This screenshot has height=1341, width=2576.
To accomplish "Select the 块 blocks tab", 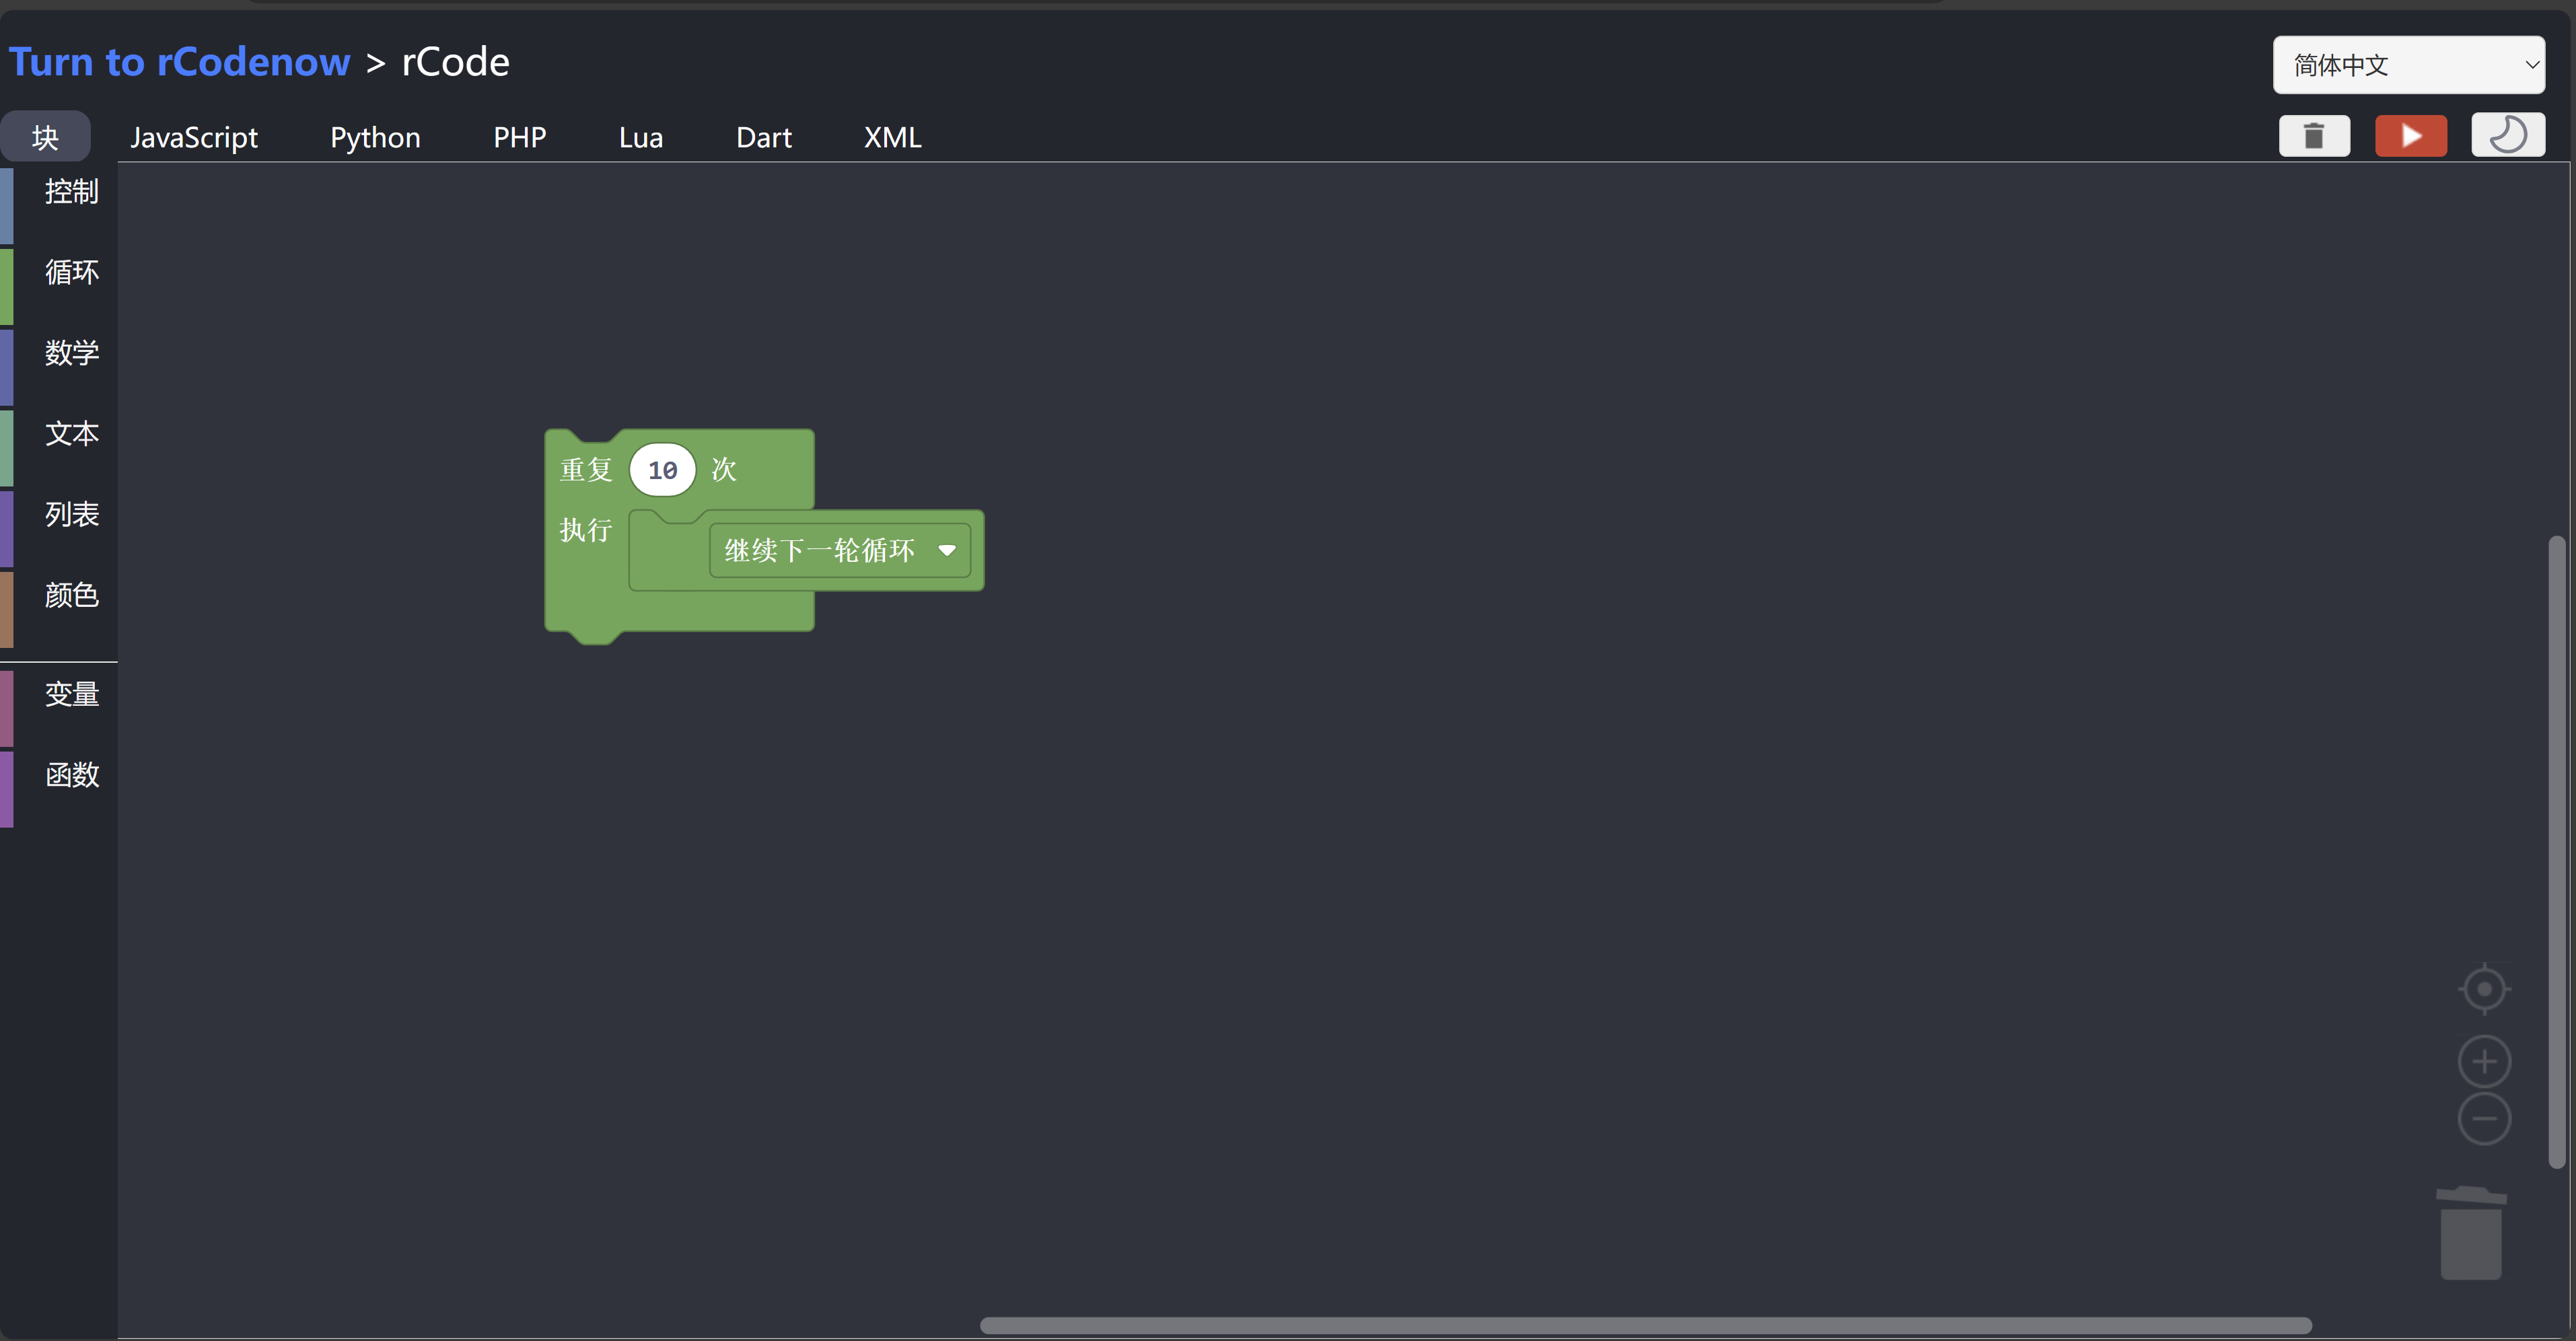I will point(45,138).
